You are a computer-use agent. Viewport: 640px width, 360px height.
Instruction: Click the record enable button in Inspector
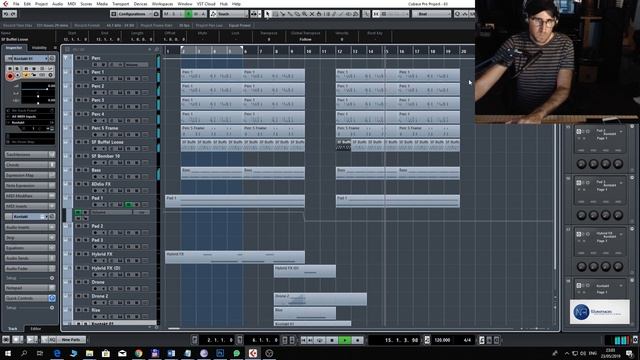coord(10,76)
